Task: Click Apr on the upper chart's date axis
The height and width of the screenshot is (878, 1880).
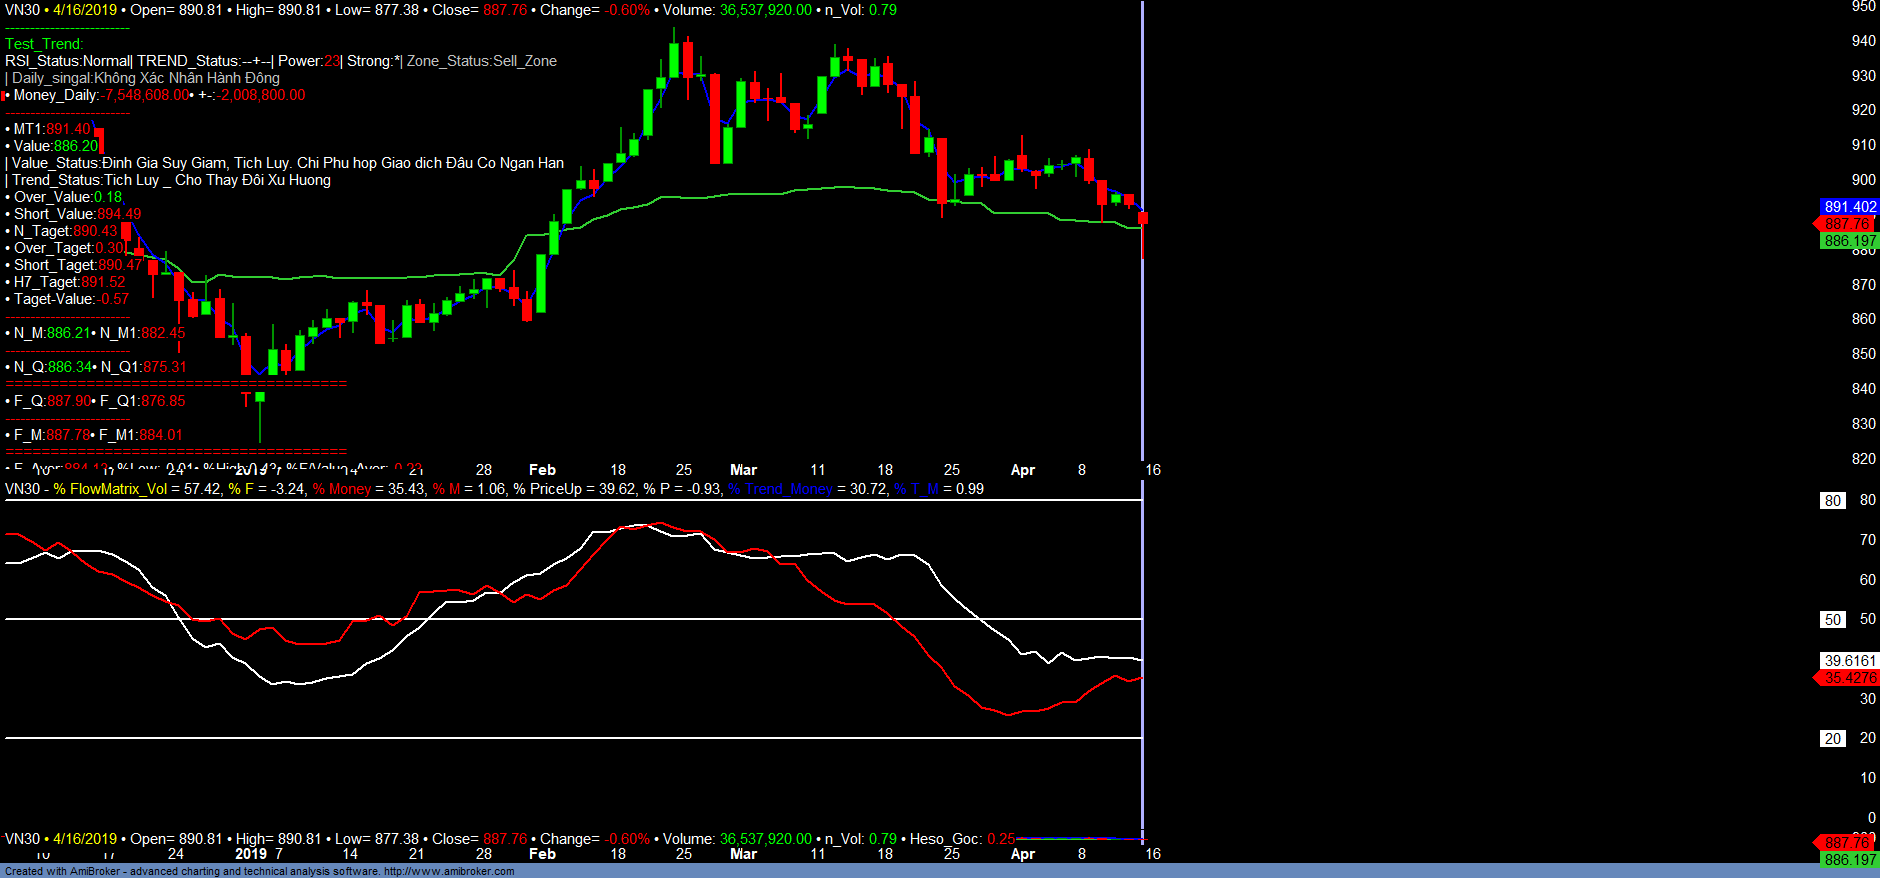Action: (1022, 470)
